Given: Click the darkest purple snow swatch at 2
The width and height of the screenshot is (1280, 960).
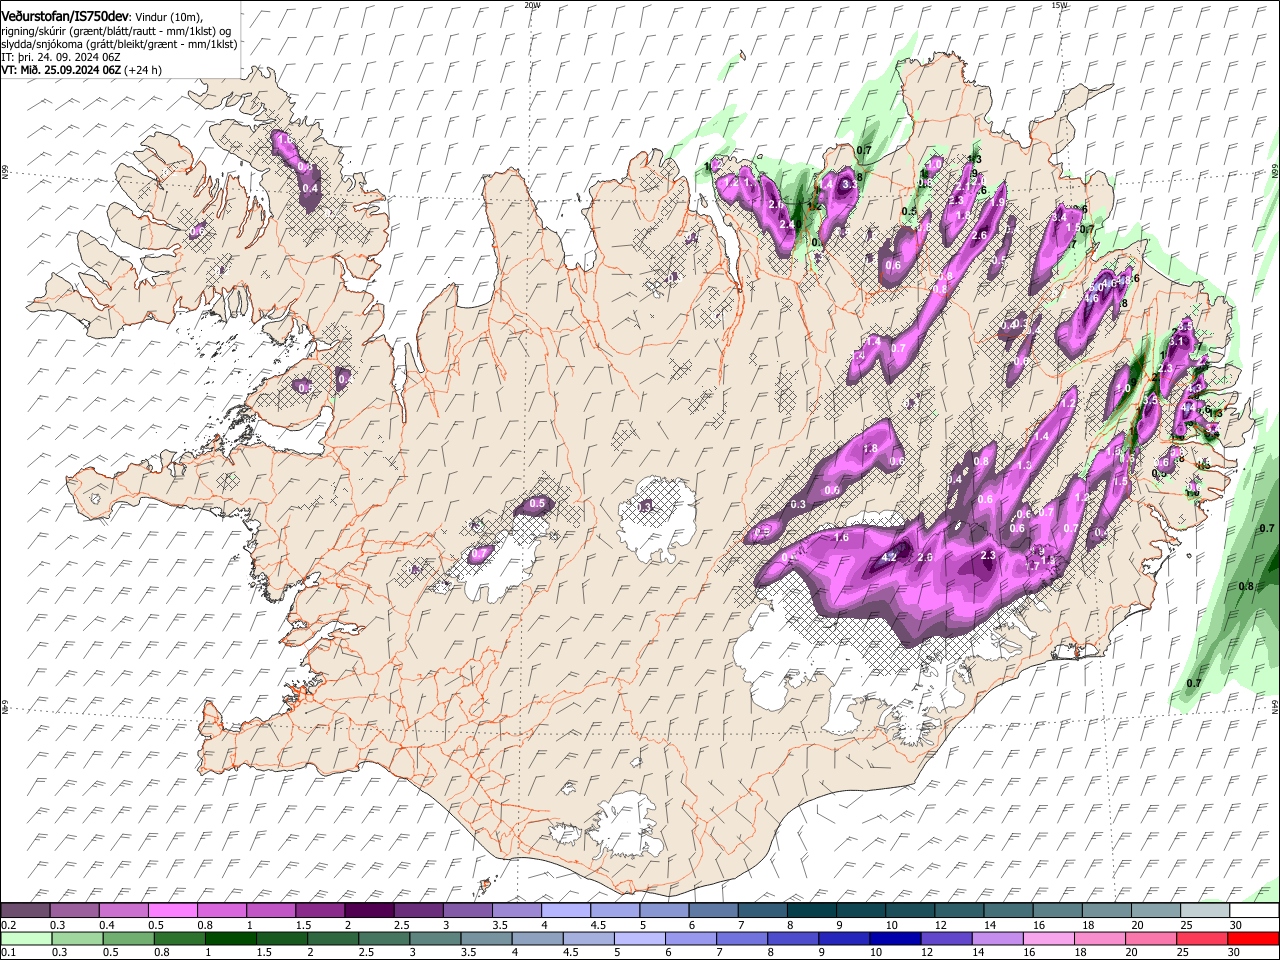Looking at the screenshot, I should (x=369, y=910).
